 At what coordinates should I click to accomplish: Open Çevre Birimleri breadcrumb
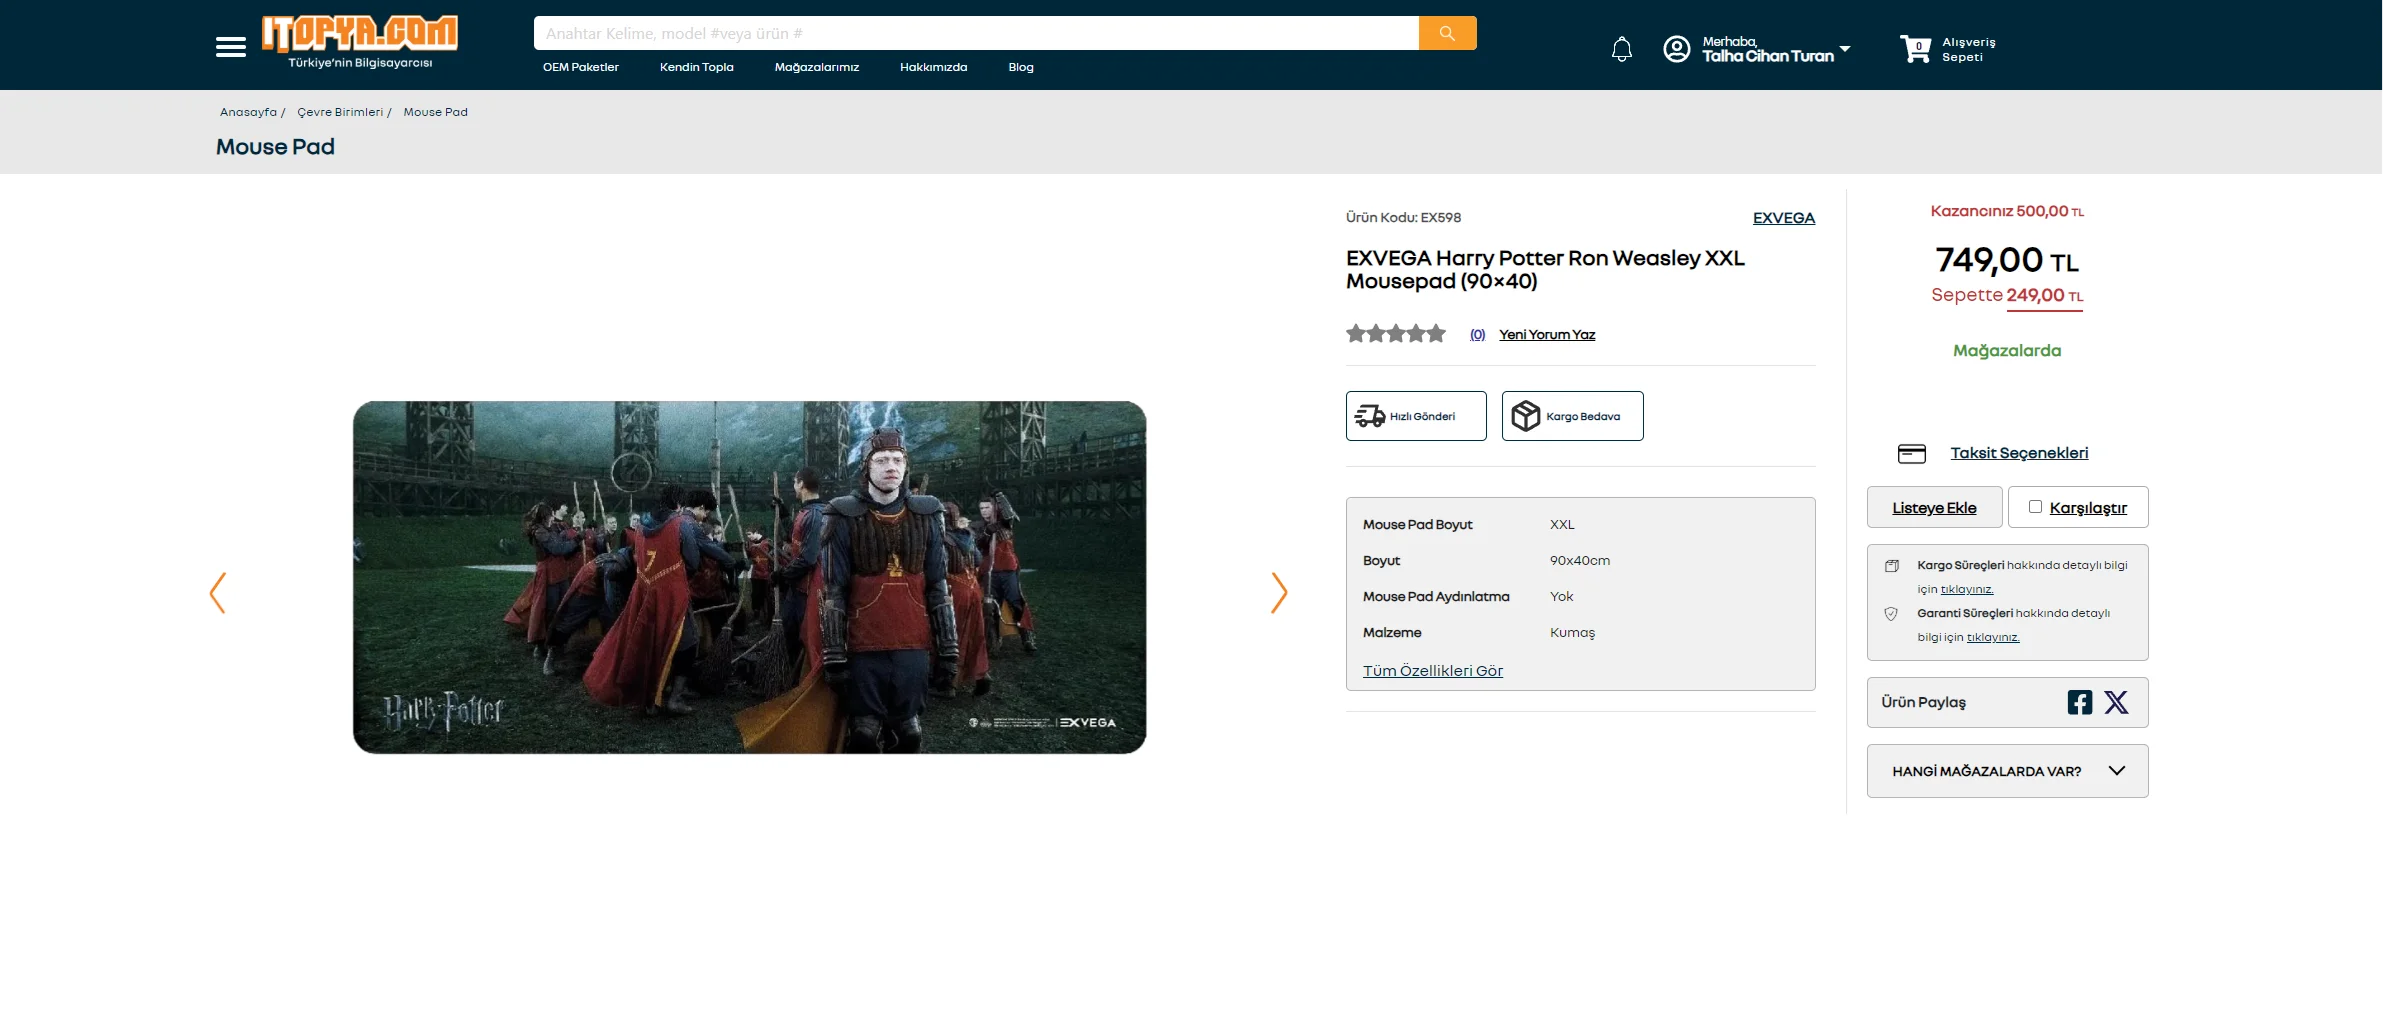coord(340,112)
